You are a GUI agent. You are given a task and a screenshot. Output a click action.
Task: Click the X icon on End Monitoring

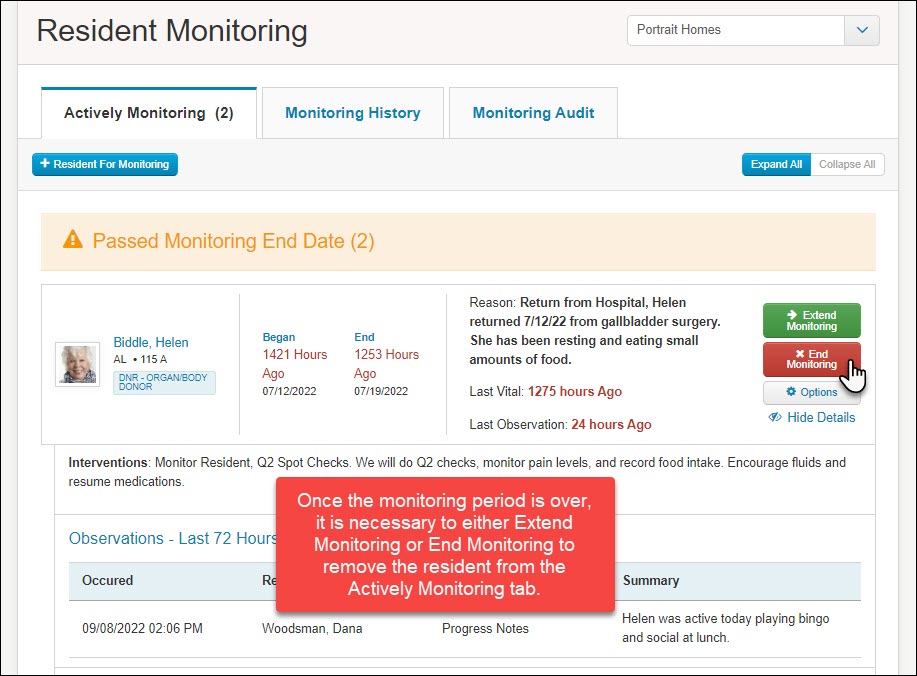(800, 354)
